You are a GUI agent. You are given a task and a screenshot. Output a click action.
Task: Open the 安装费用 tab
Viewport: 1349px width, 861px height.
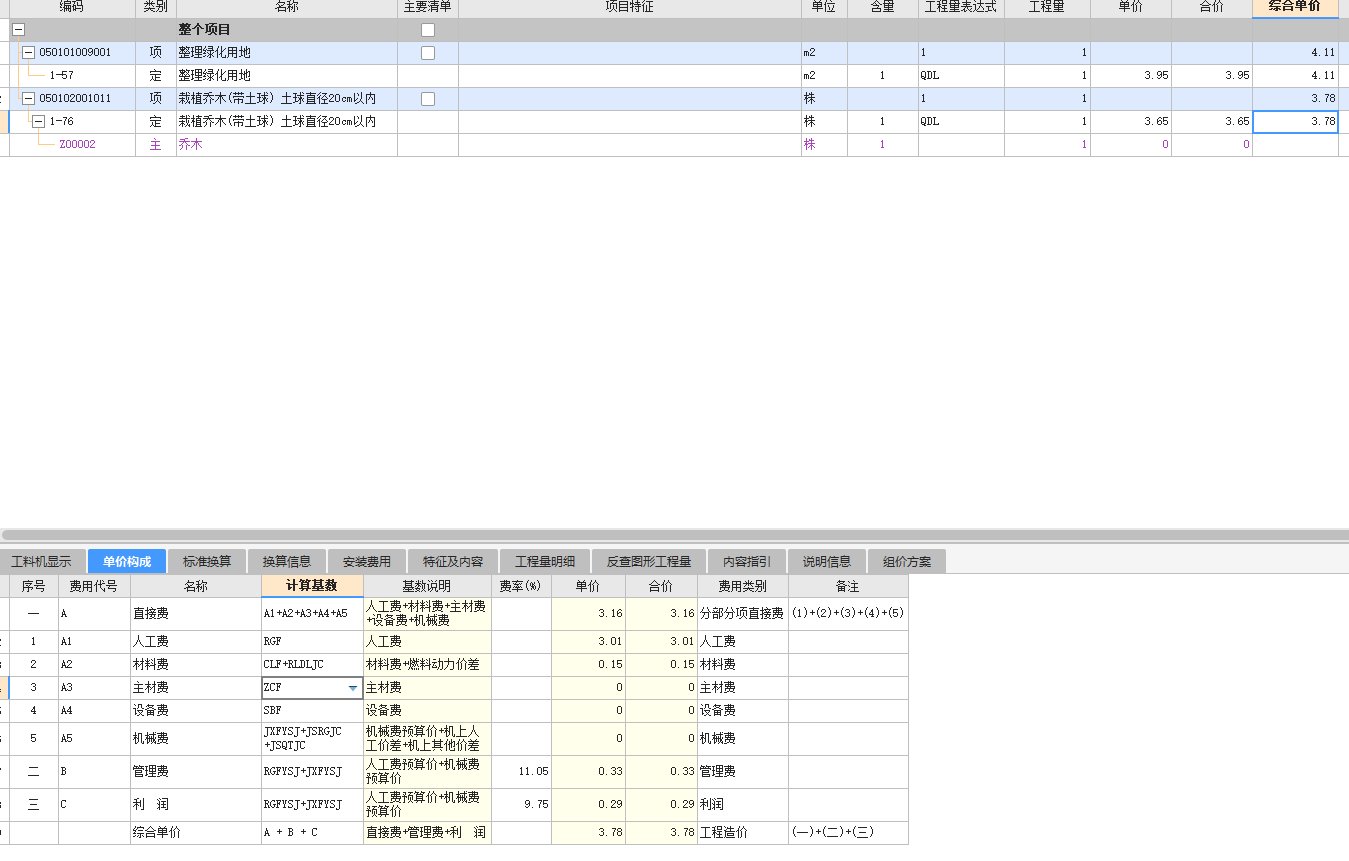tap(367, 562)
